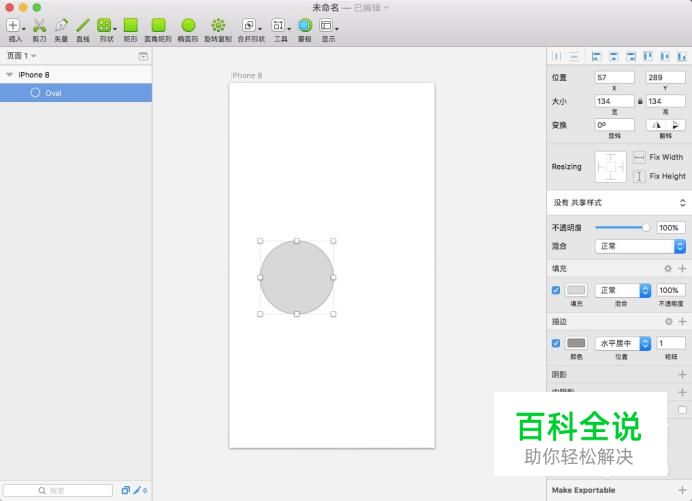692x501 pixels.
Task: Expand the 插入 insert dropdown arrow
Action: point(24,29)
